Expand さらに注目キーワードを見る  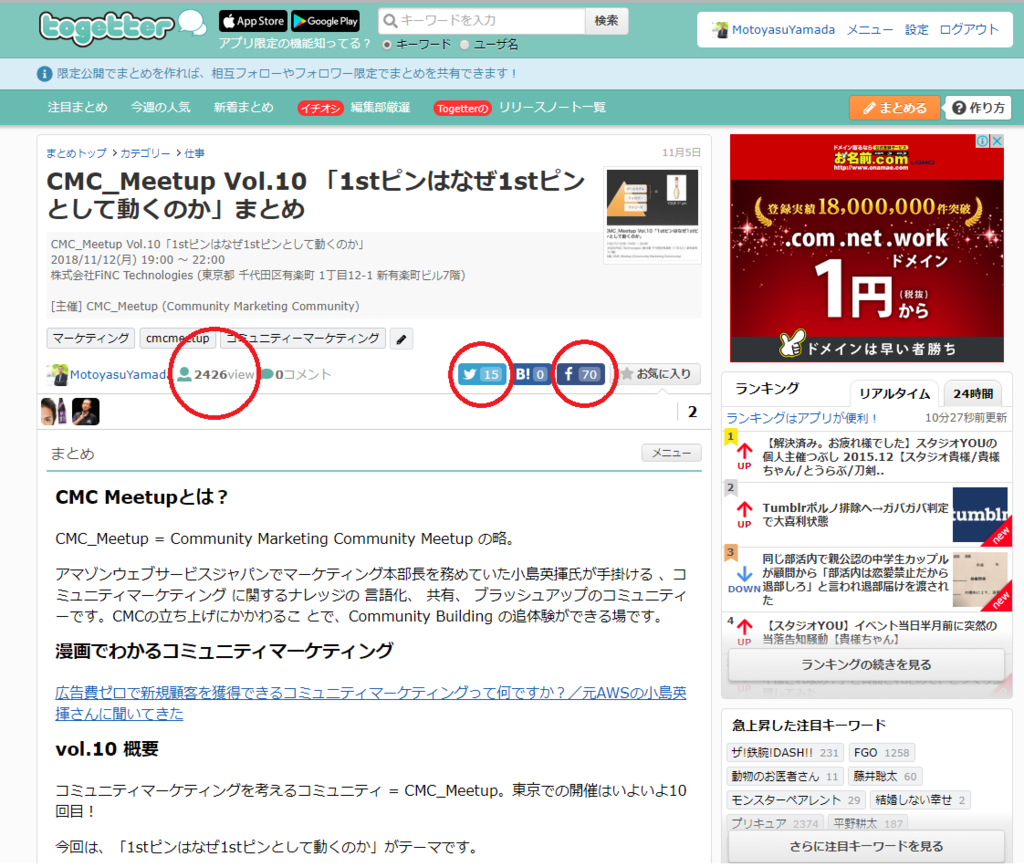866,846
